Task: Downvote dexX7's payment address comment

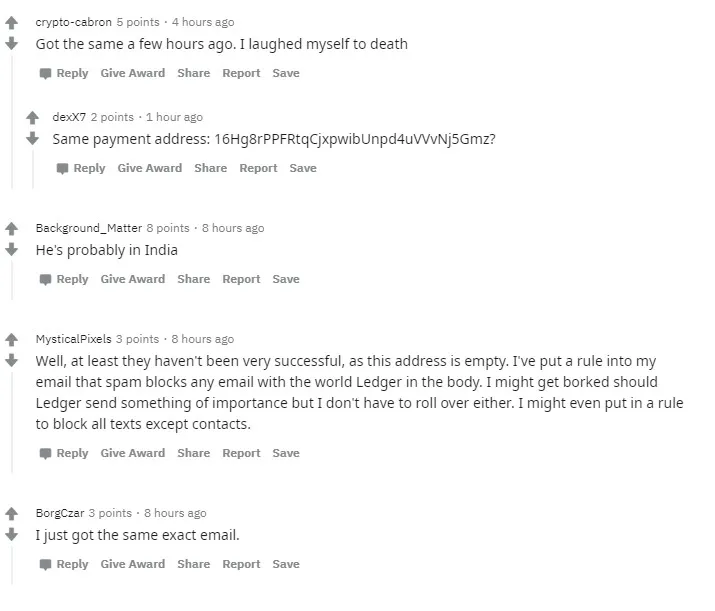Action: point(32,138)
